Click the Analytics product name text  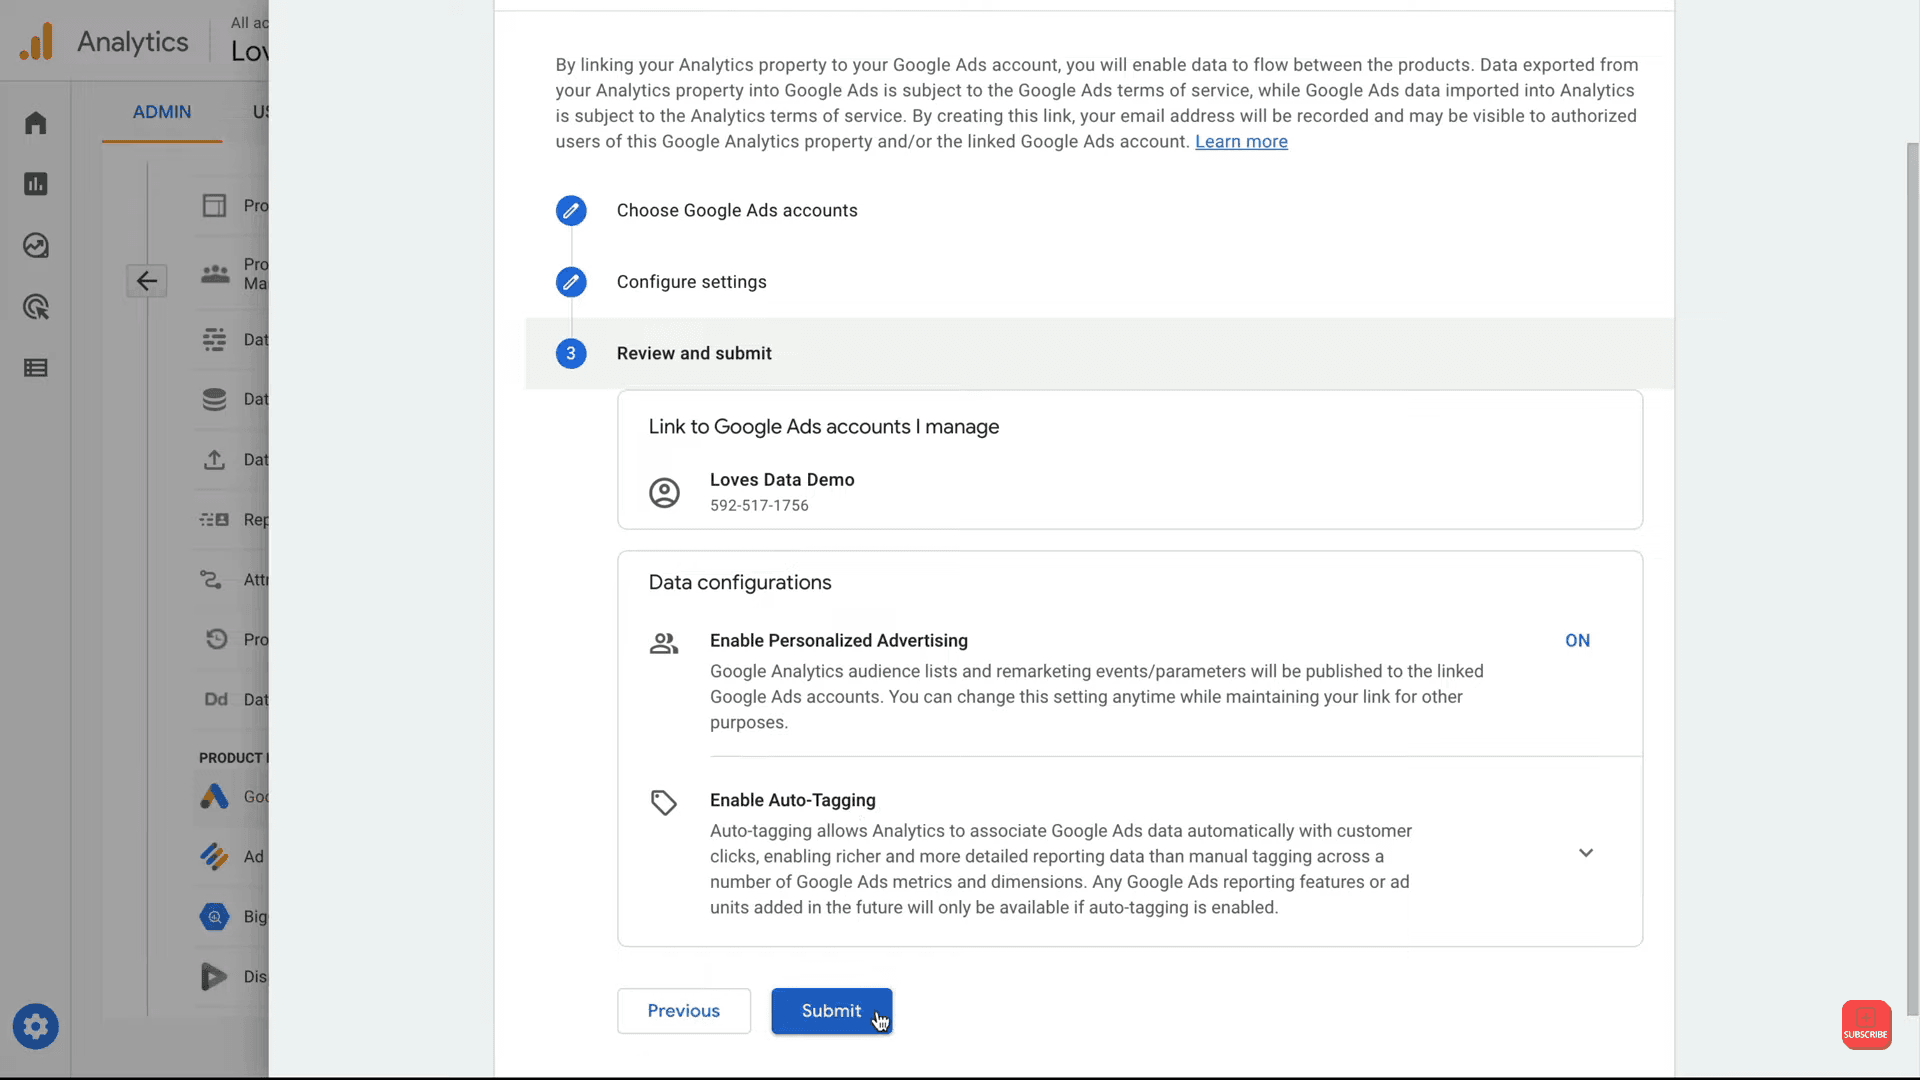133,42
